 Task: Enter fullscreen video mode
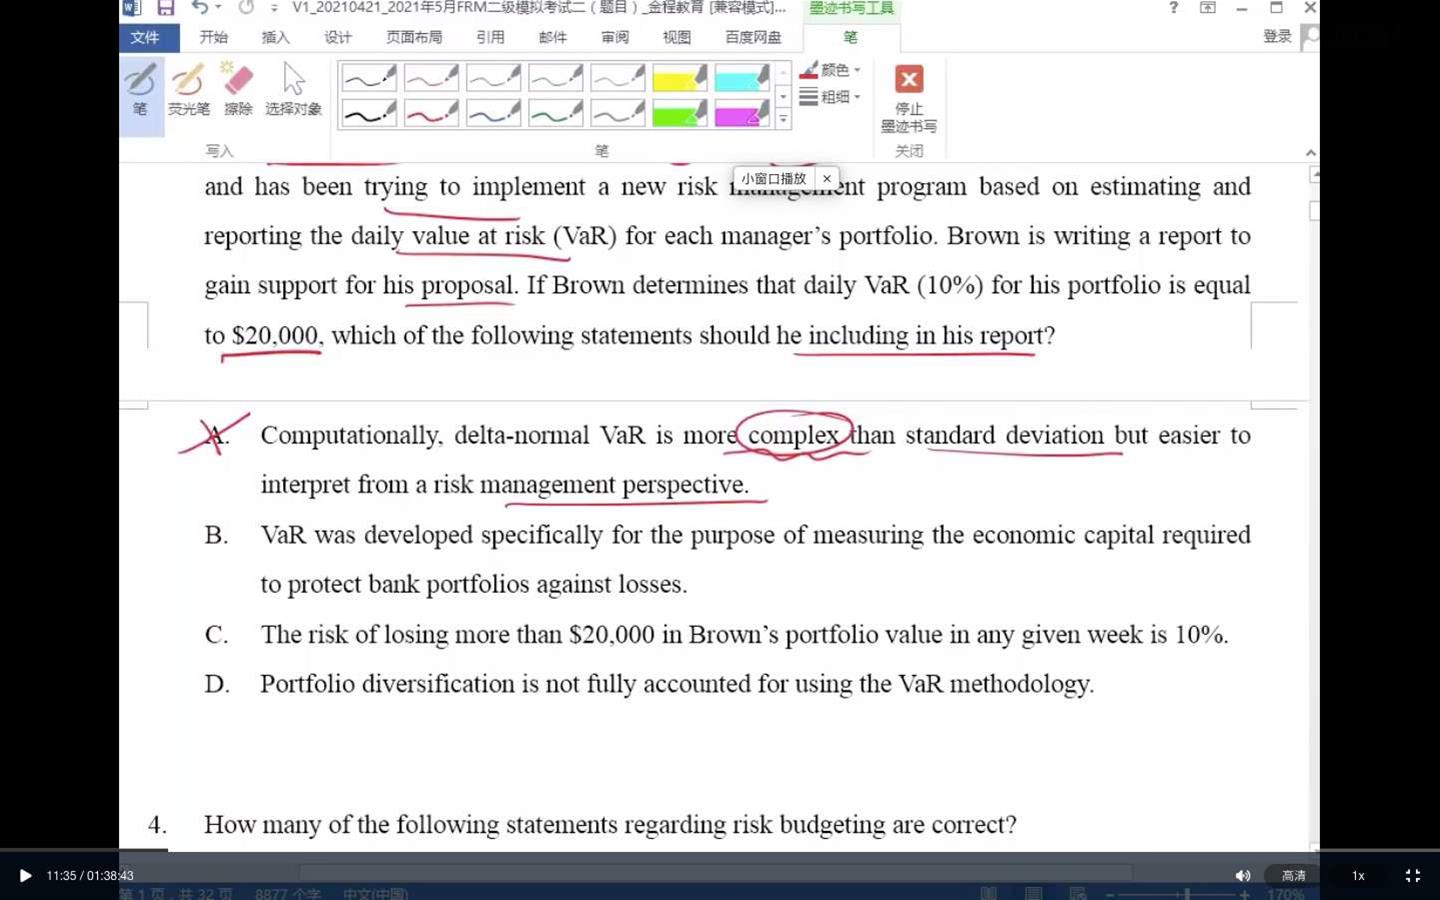pyautogui.click(x=1413, y=876)
